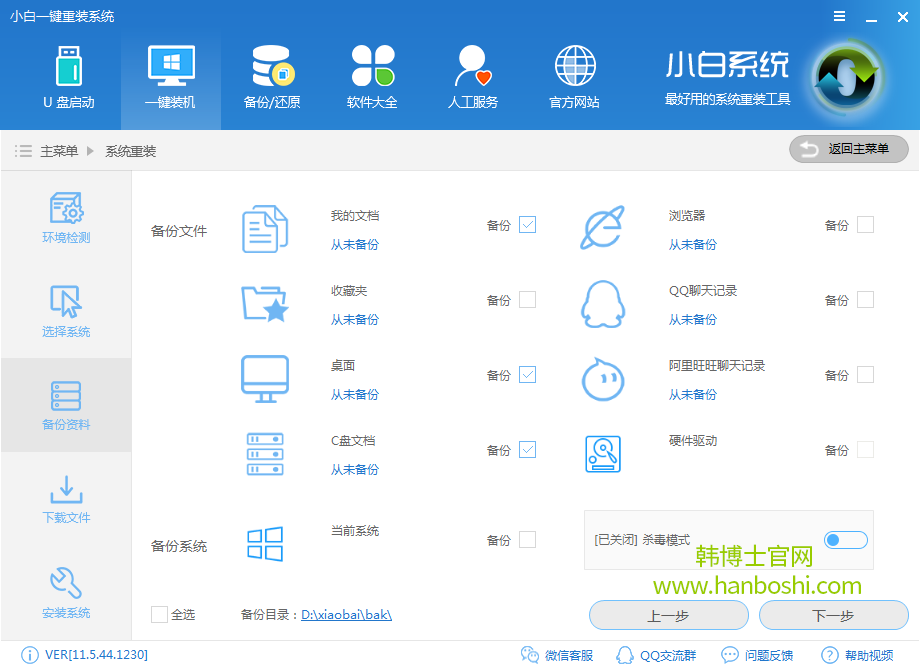Open backup directory link D:\xiaobai\bak\
Screen dimensions: 920x670
[347, 614]
